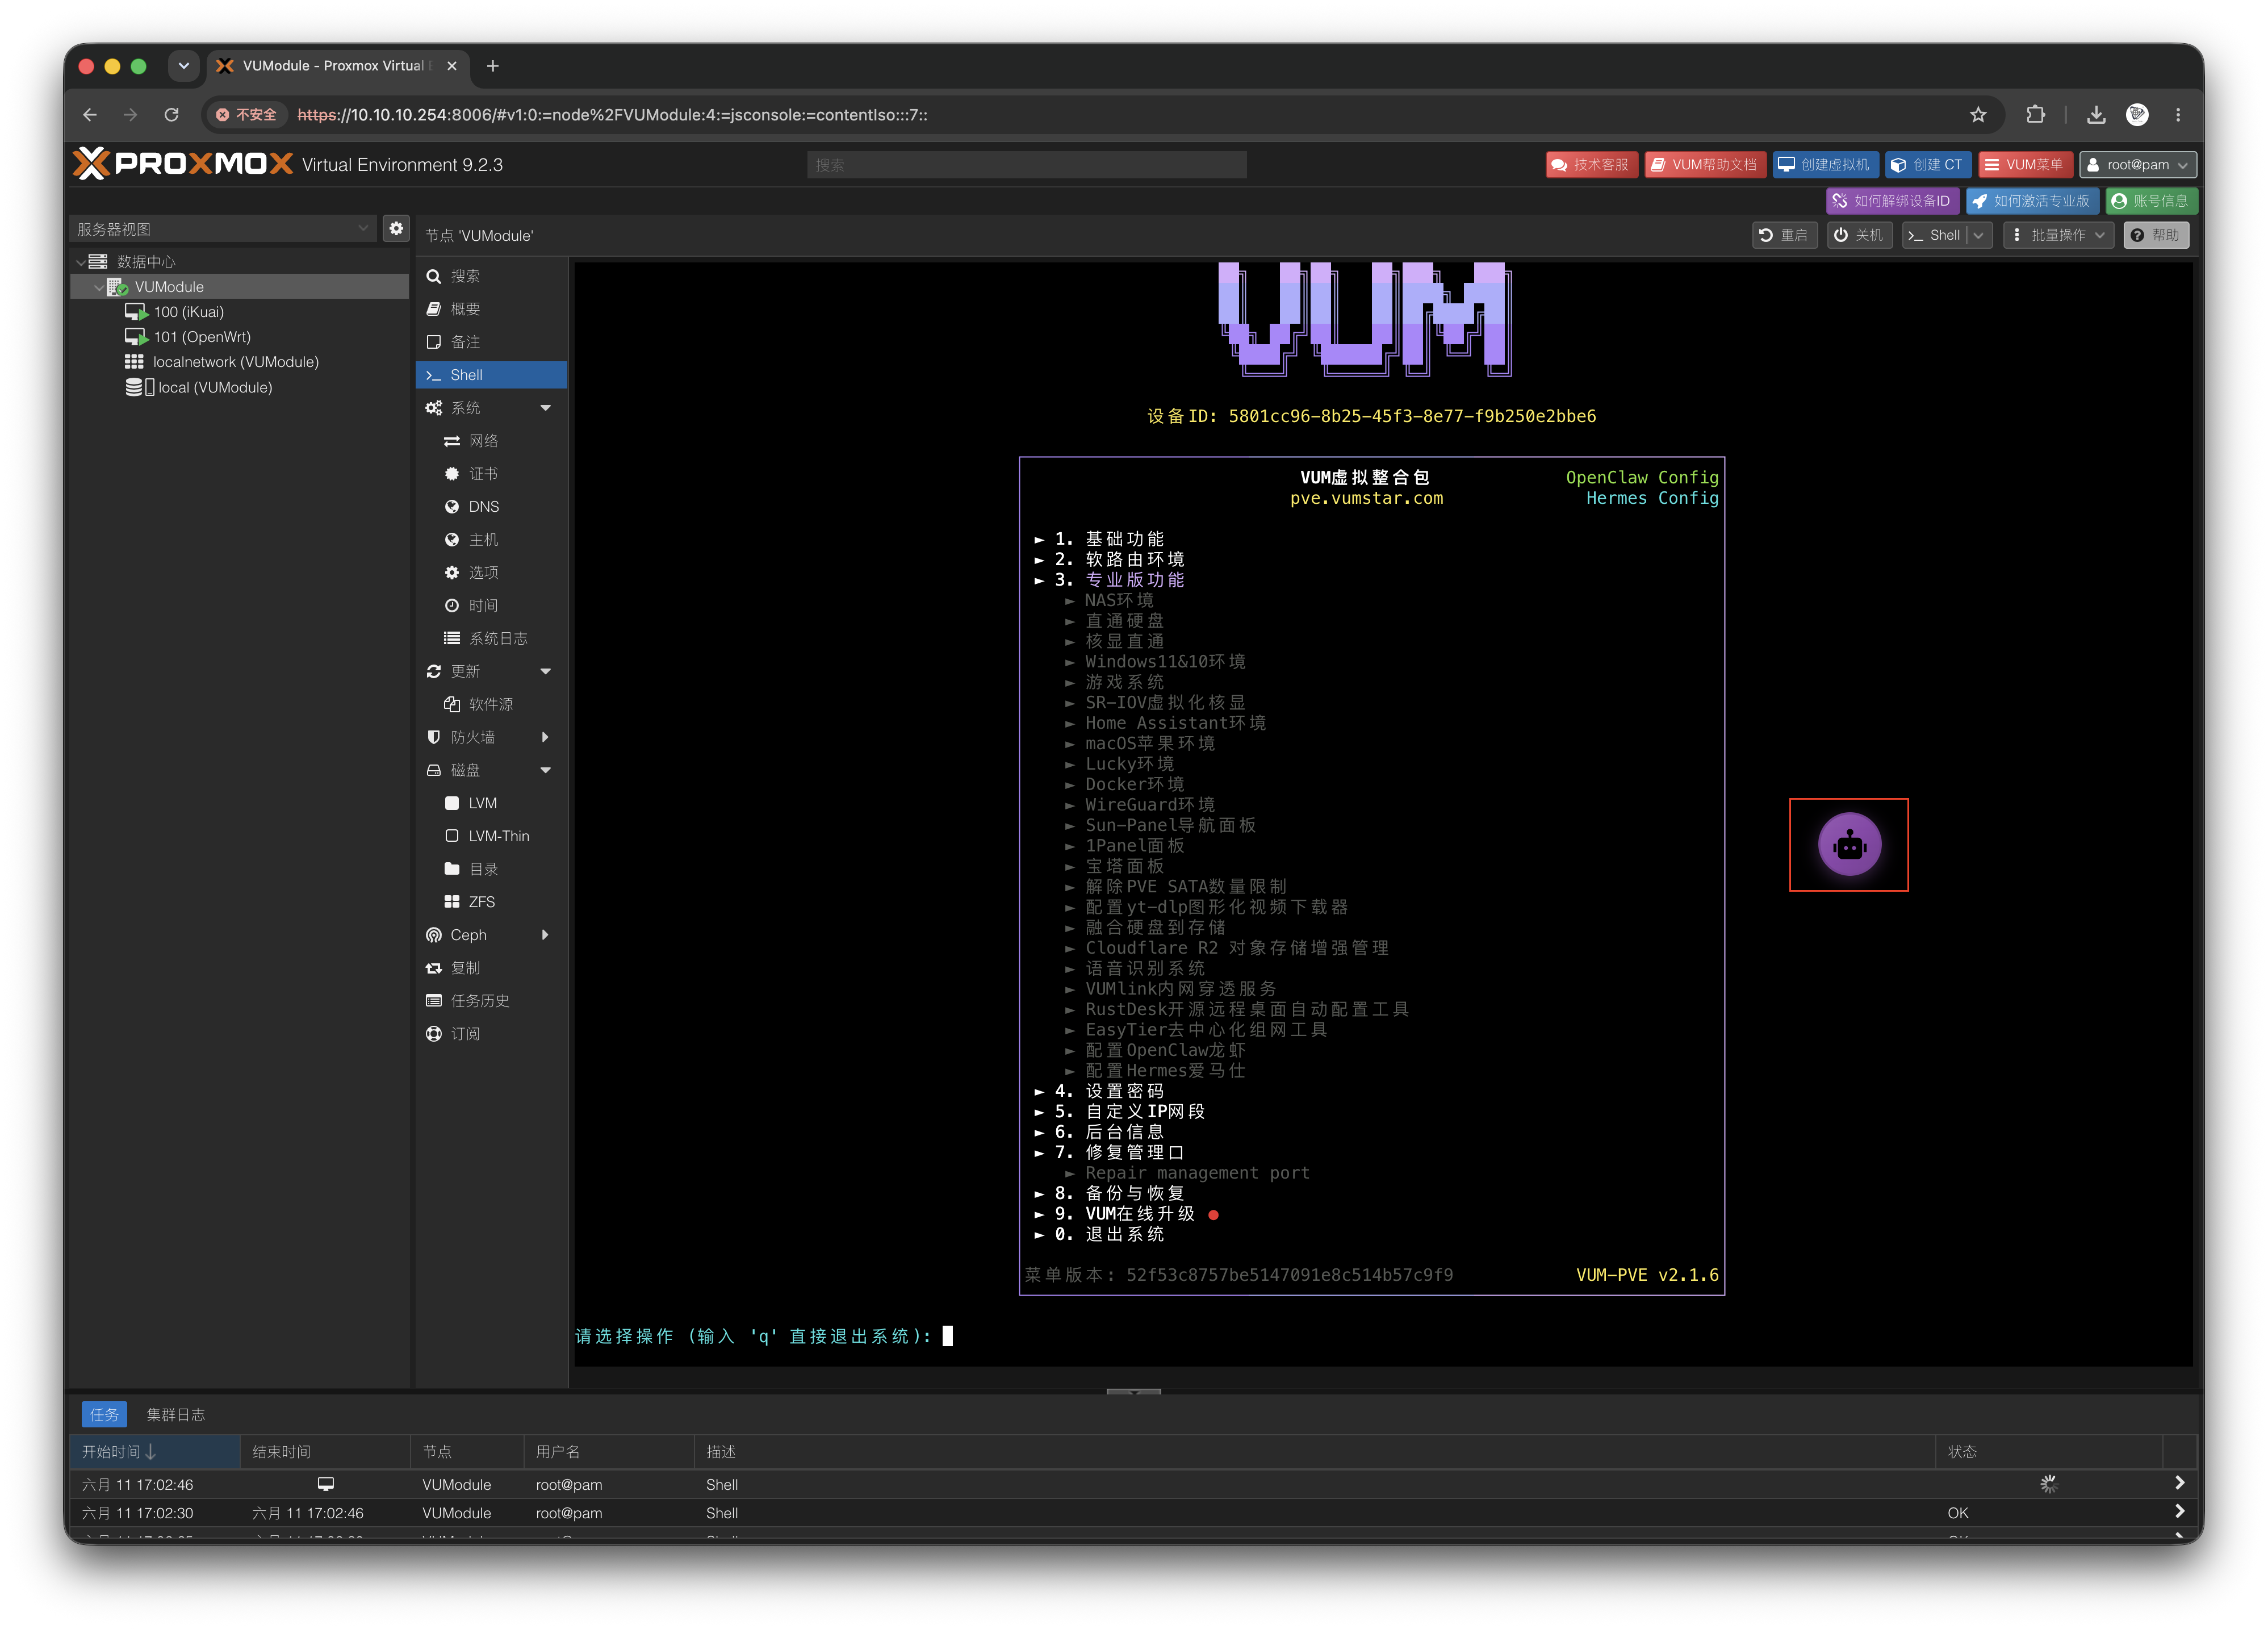This screenshot has height=1629, width=2268.
Task: Open root@pam user dropdown
Action: tap(2138, 165)
